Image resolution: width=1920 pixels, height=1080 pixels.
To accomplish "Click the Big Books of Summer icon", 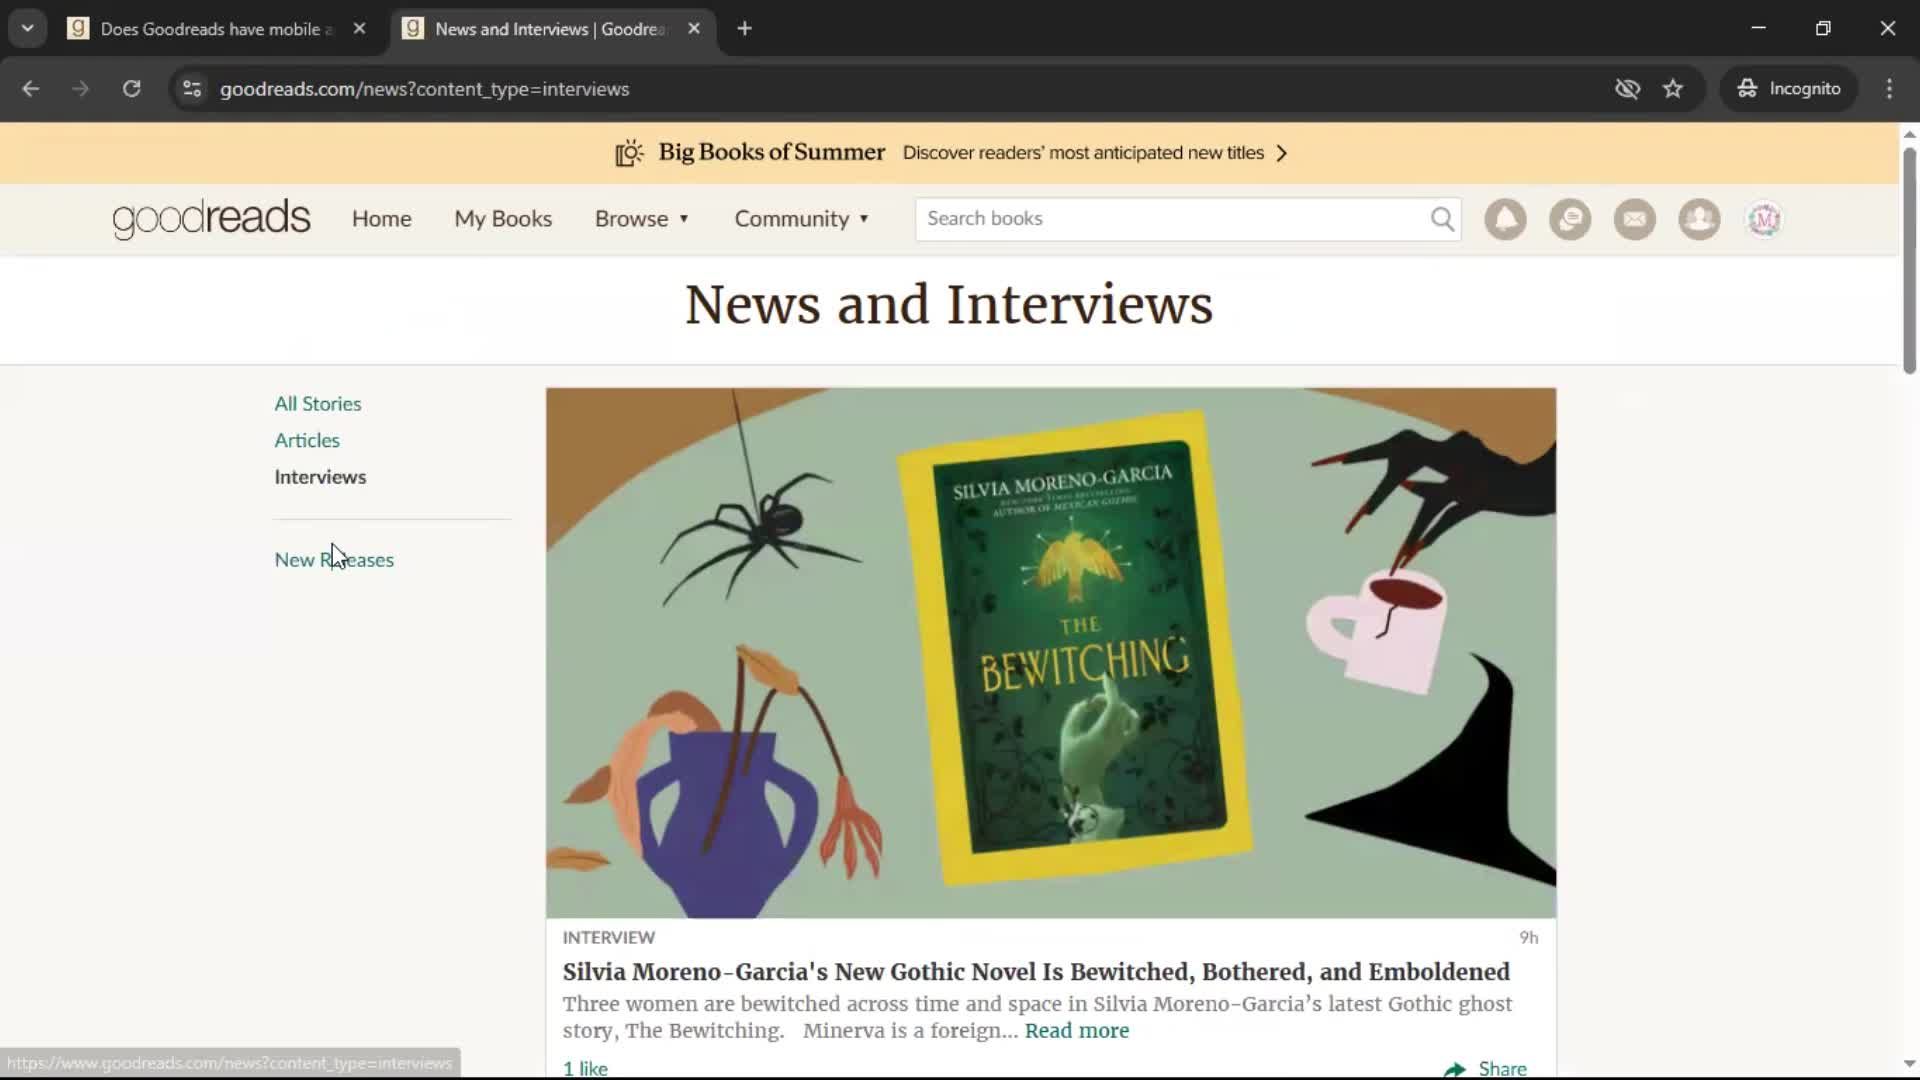I will pos(629,153).
